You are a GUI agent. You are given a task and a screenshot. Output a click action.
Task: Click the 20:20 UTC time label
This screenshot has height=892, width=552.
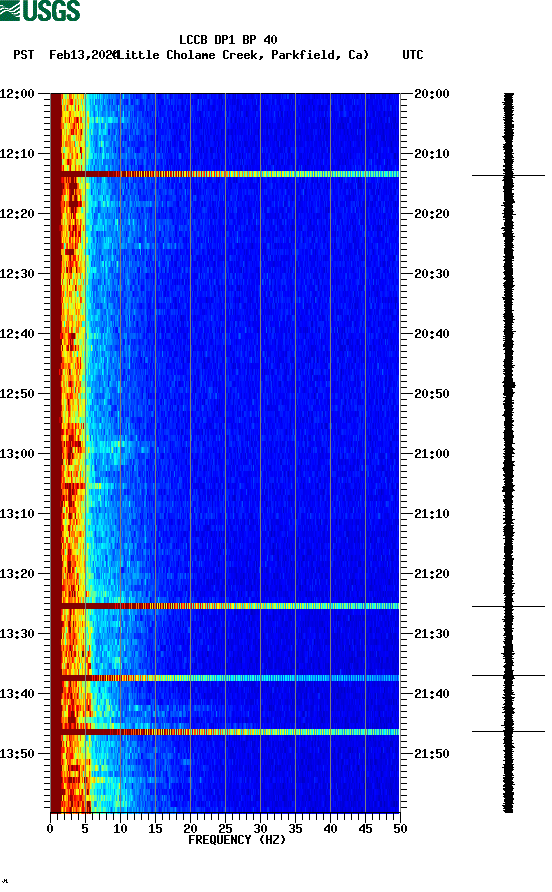pyautogui.click(x=432, y=214)
